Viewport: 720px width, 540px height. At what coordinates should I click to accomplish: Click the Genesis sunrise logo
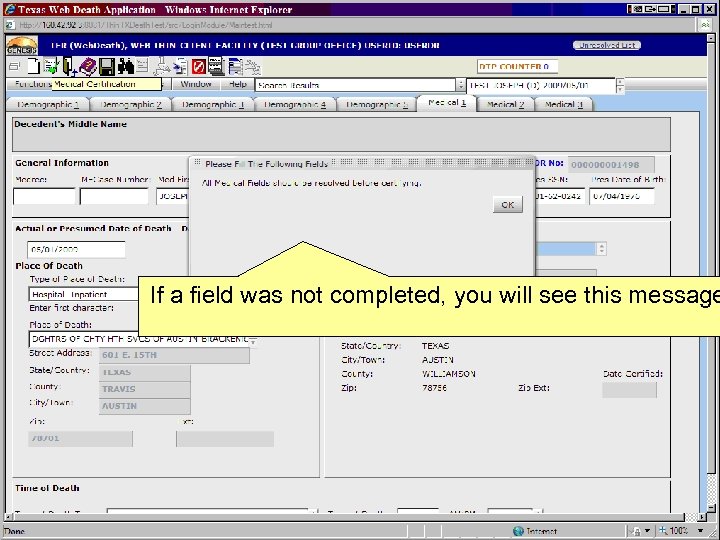pos(22,45)
